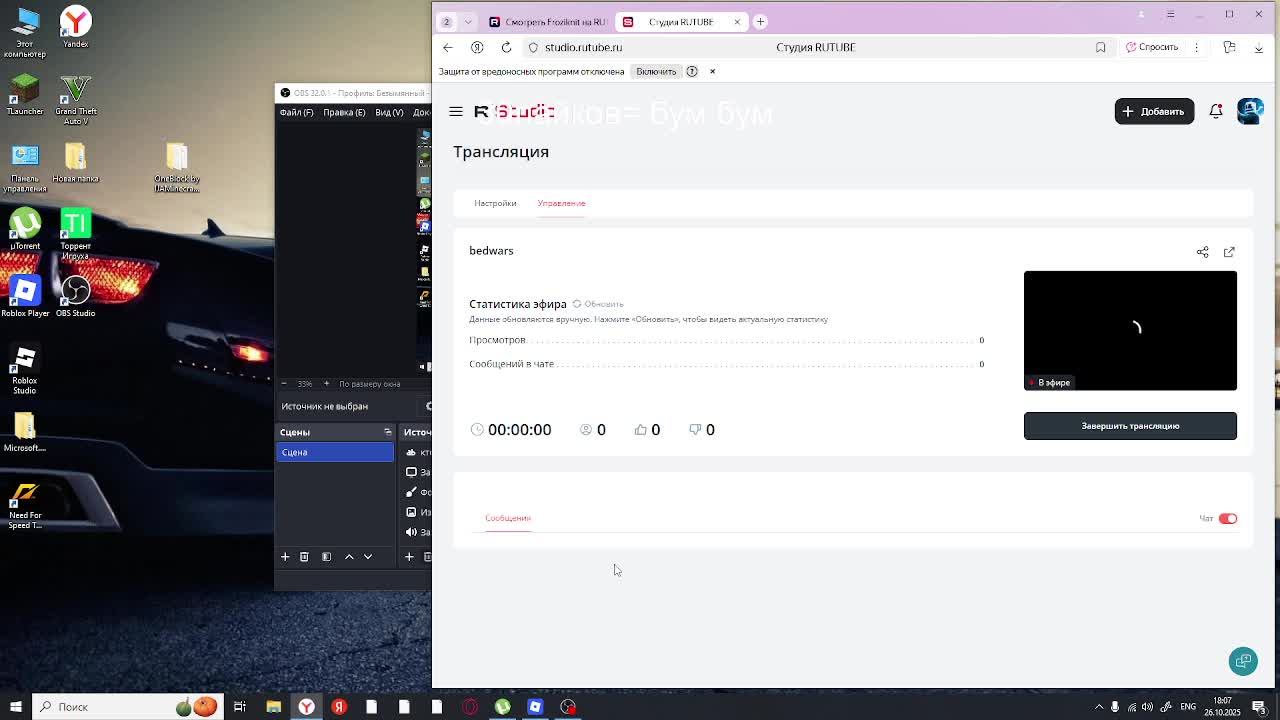
Task: Open a new browser tab
Action: tap(760, 22)
